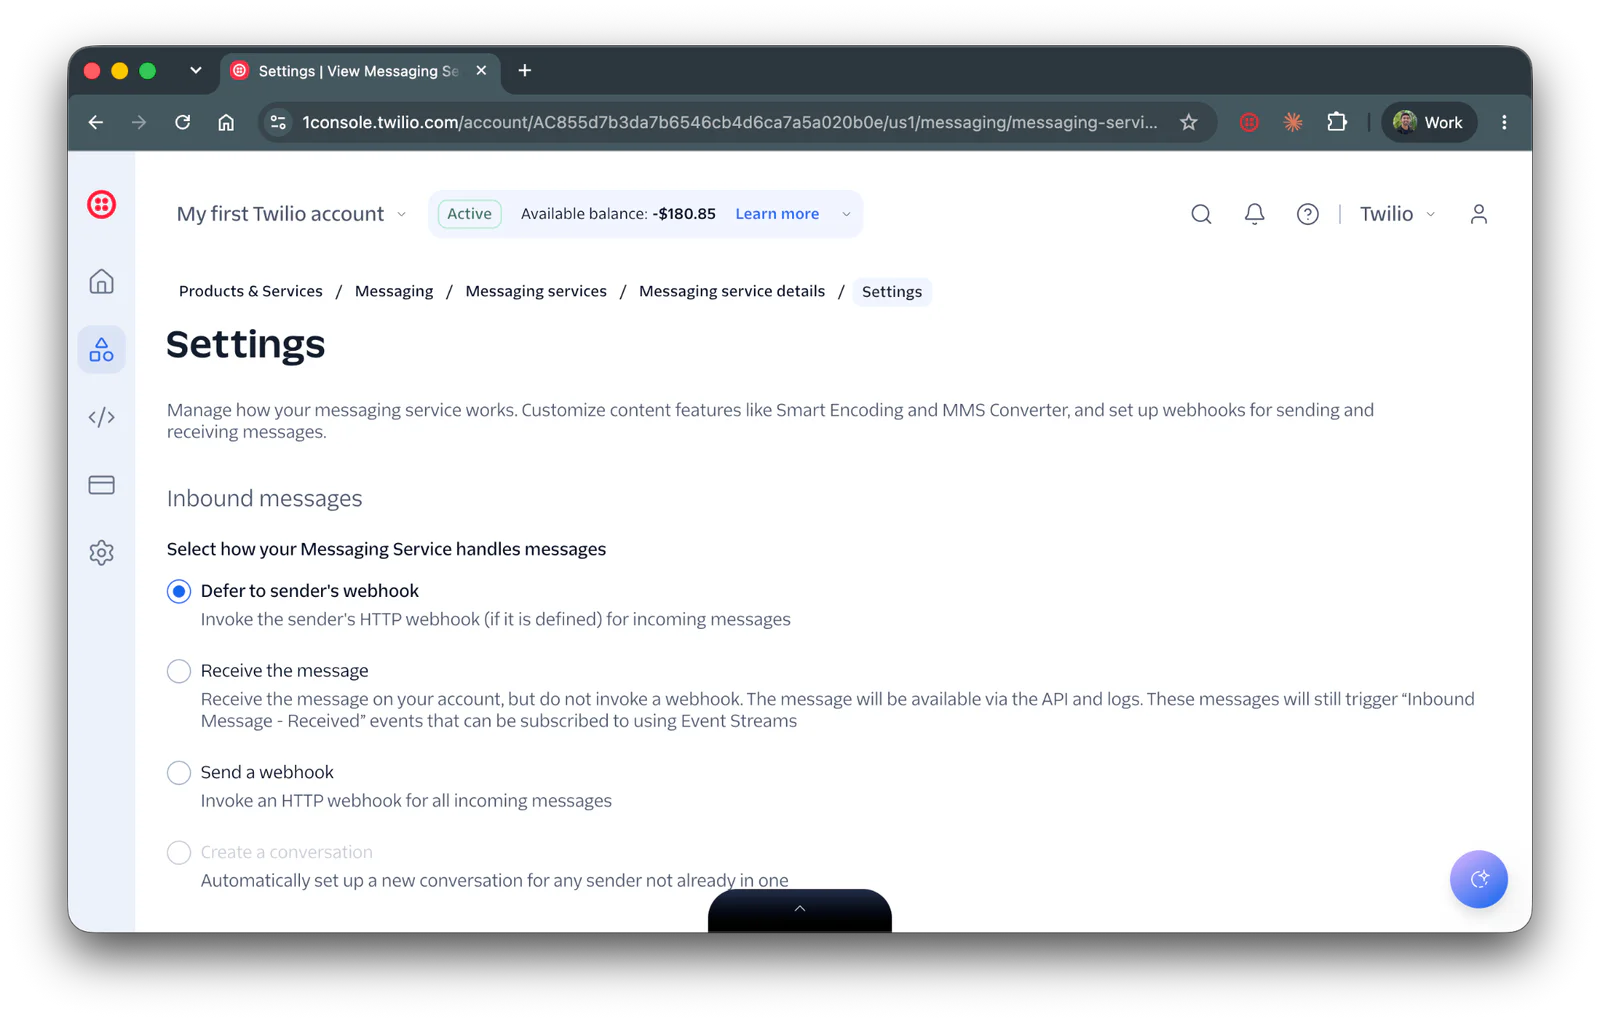Open the tab search chevron in the title bar
Screen dimensions: 1600x1022
click(x=195, y=71)
